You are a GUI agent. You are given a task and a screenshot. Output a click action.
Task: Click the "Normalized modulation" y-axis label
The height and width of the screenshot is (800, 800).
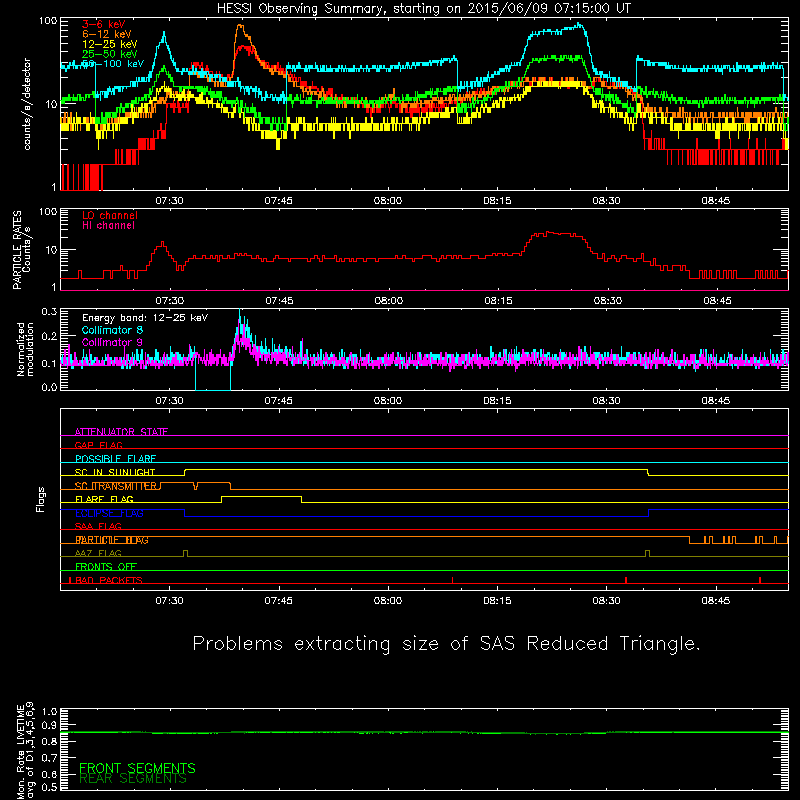pos(25,349)
